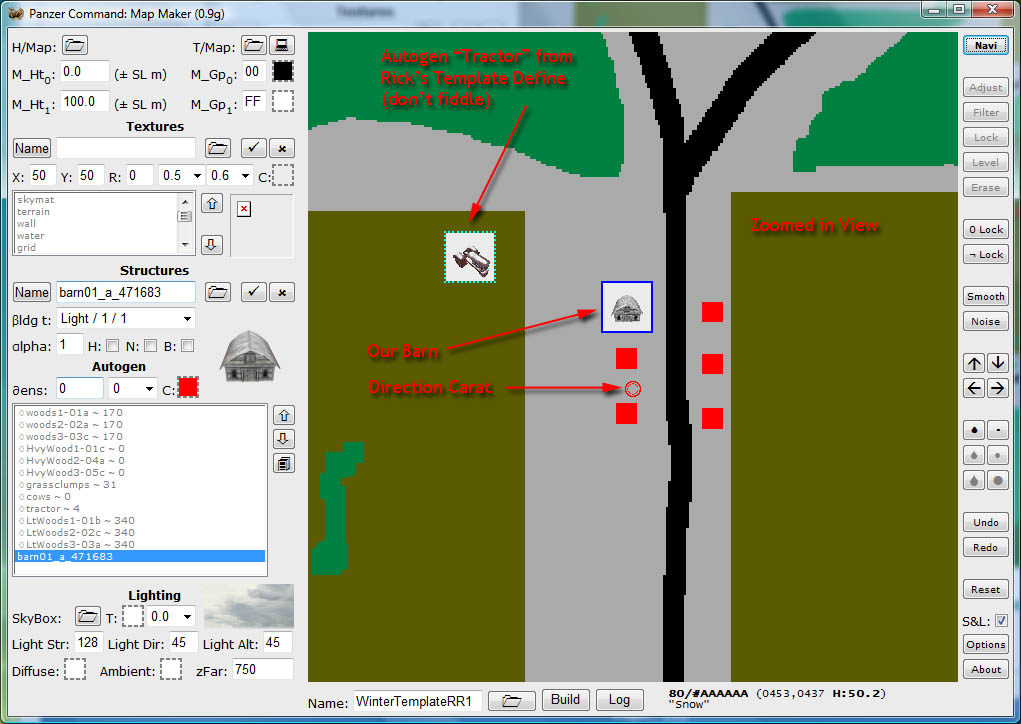The height and width of the screenshot is (724, 1021).
Task: Delete the structure with the x icon
Action: click(x=282, y=292)
